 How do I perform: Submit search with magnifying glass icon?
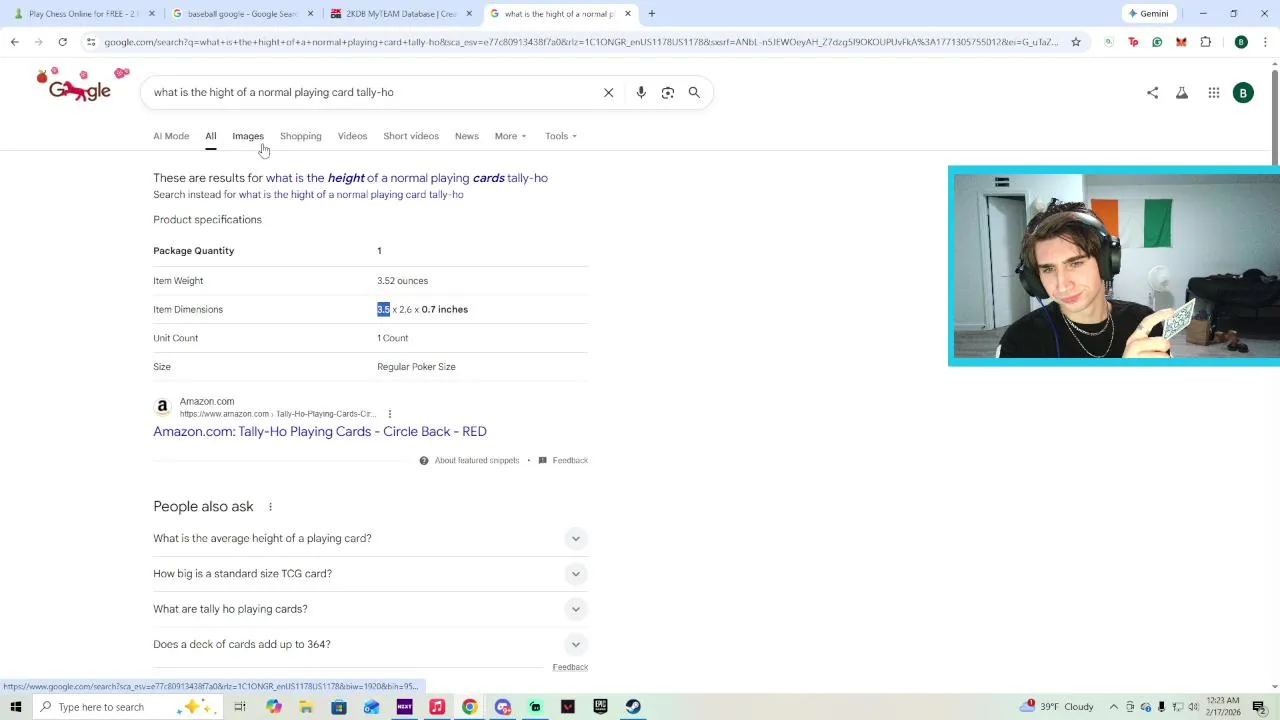click(694, 92)
